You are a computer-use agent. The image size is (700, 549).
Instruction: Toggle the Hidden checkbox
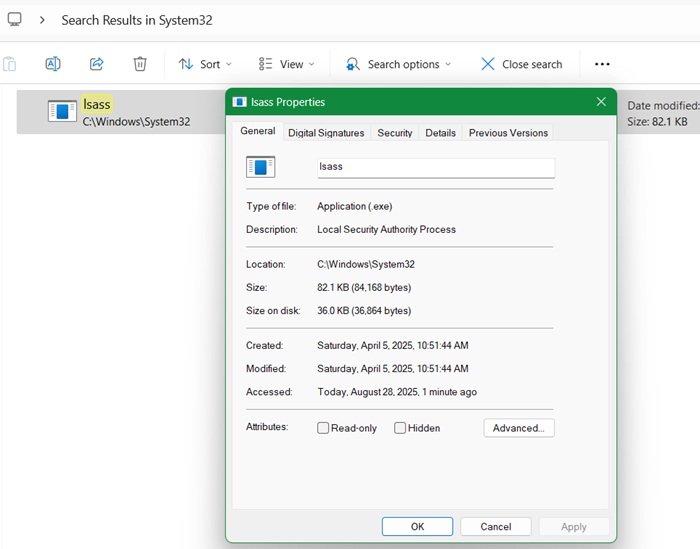400,428
